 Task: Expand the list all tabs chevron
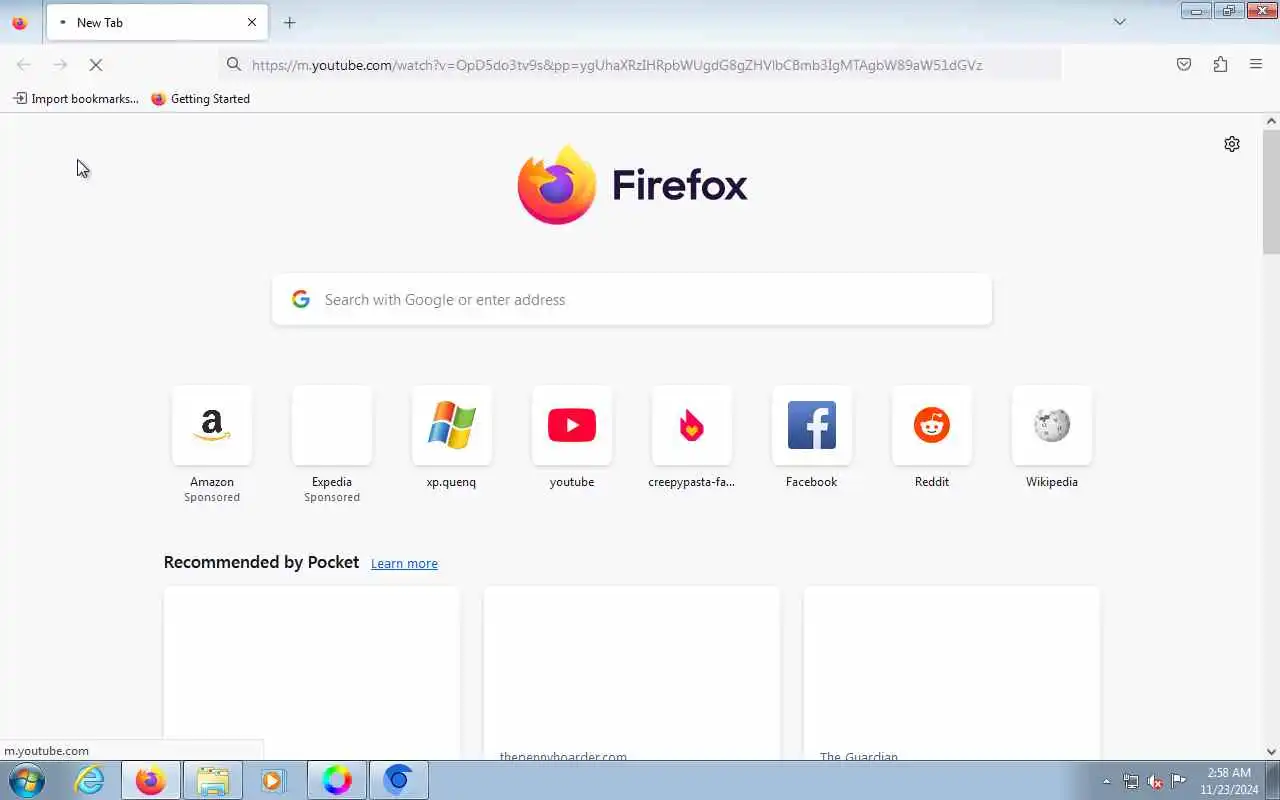(x=1120, y=22)
